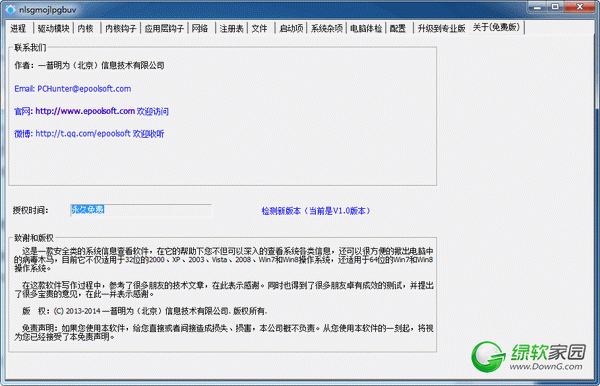The image size is (600, 386).
Task: Click the 检测新版本 check update link
Action: tap(316, 211)
